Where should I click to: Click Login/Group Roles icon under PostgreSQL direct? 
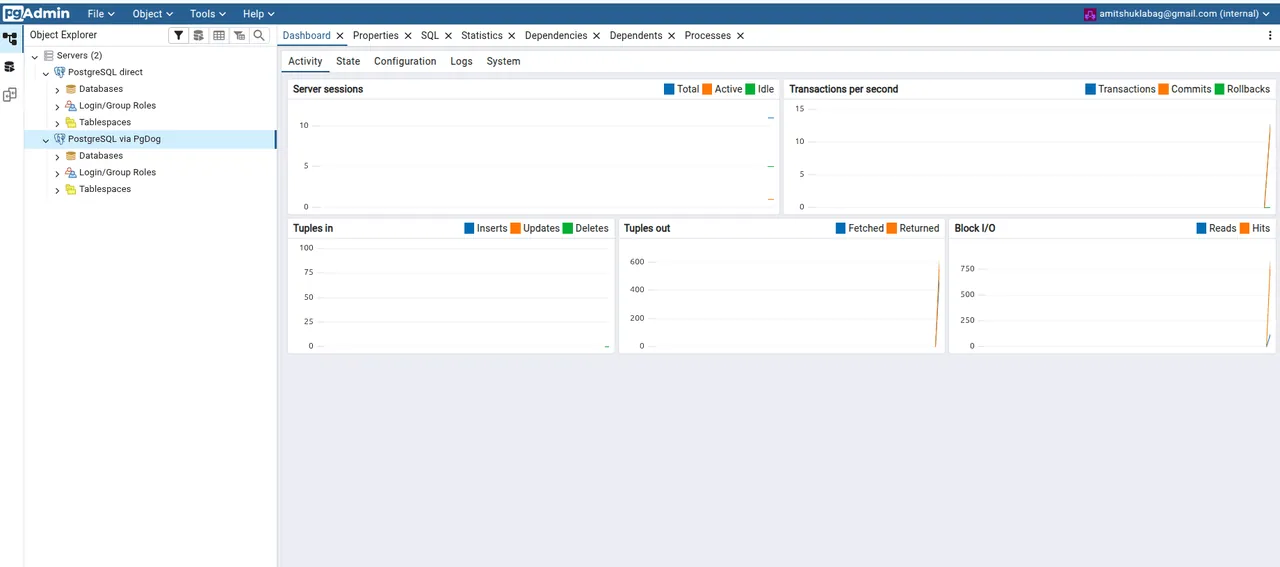(x=71, y=106)
